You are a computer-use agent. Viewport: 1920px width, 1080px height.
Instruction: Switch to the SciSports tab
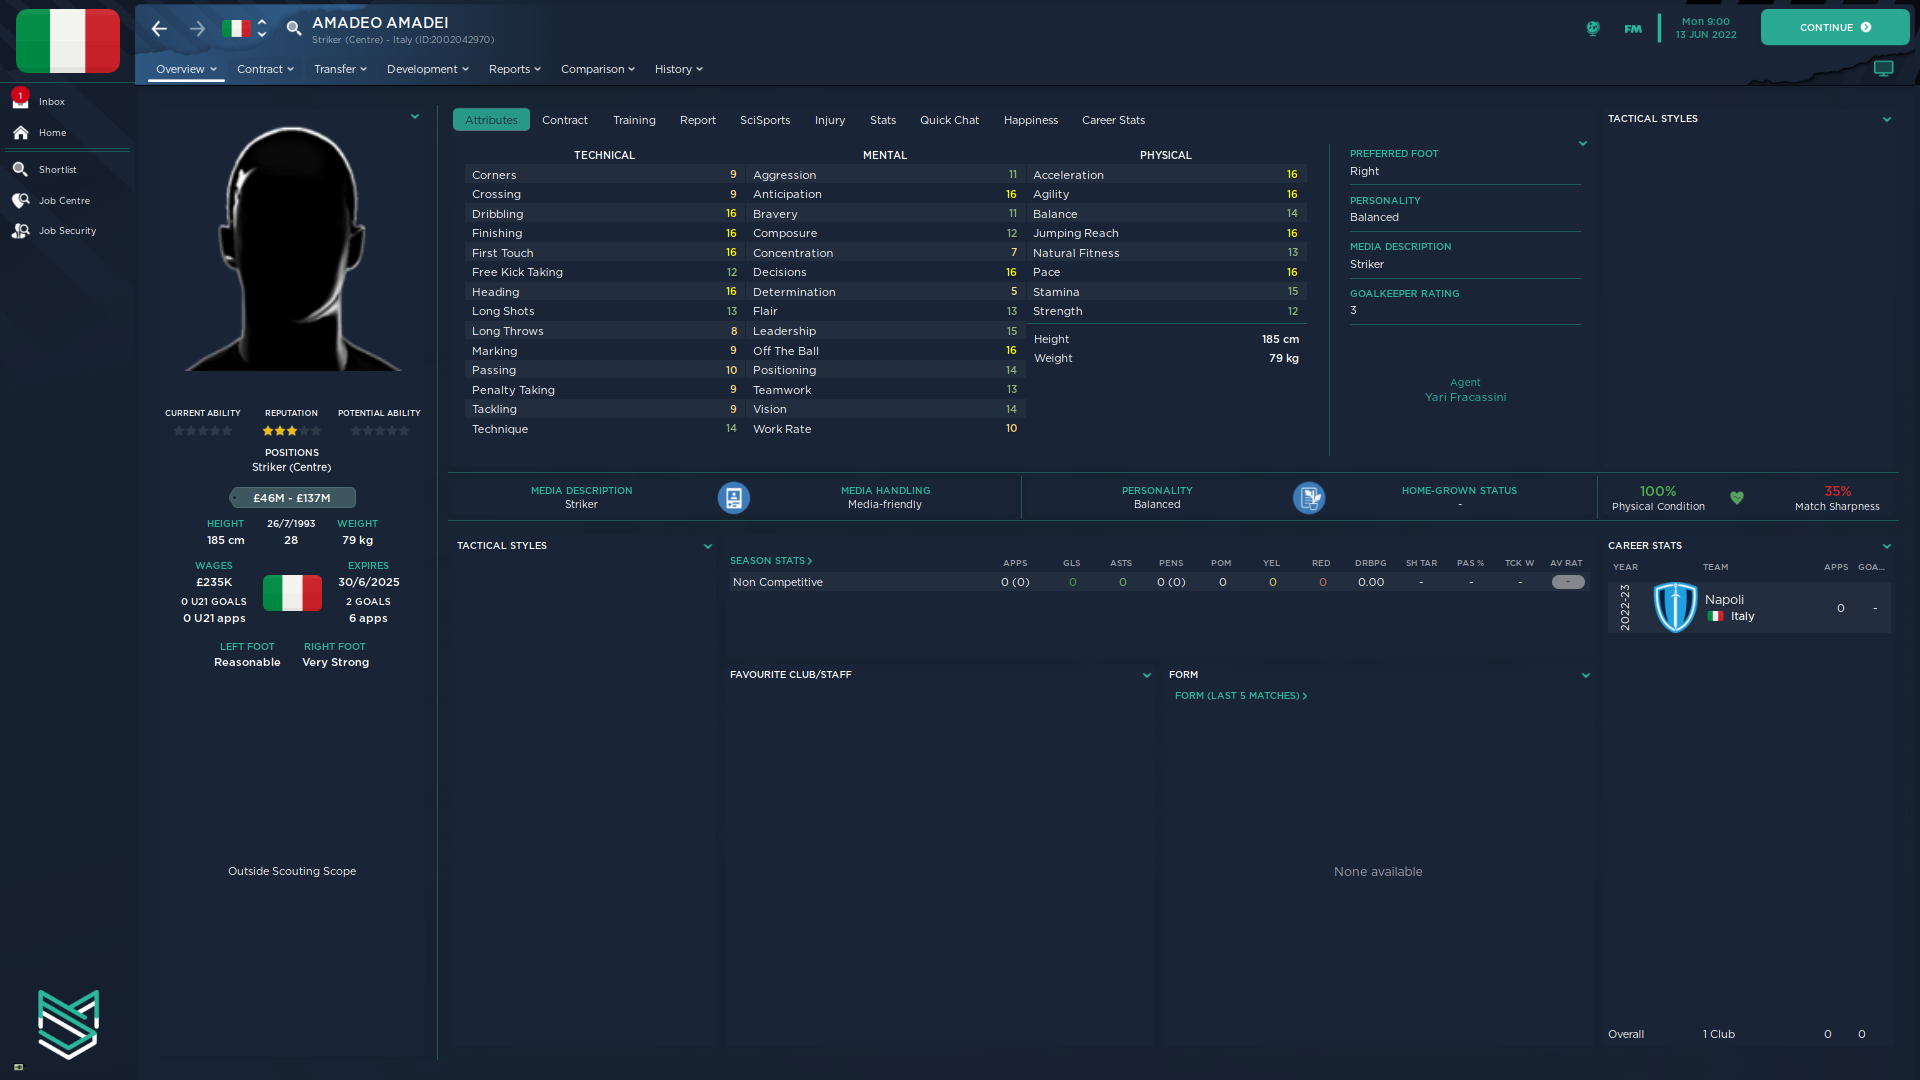764,120
